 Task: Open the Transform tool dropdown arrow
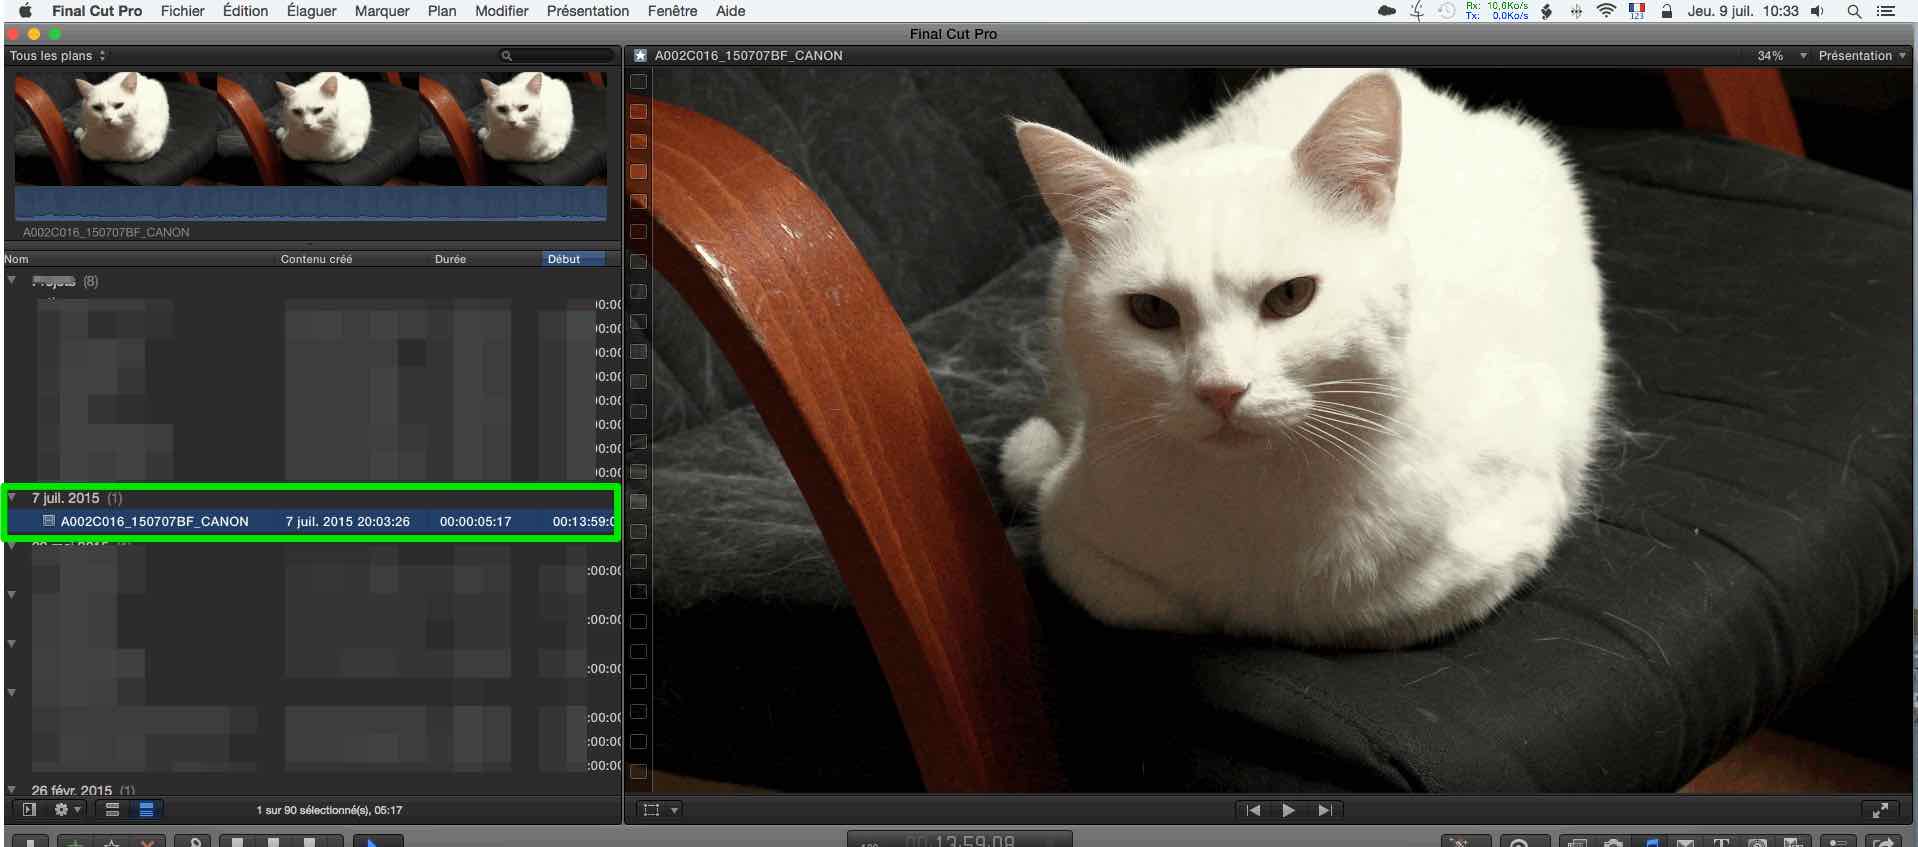tap(675, 810)
